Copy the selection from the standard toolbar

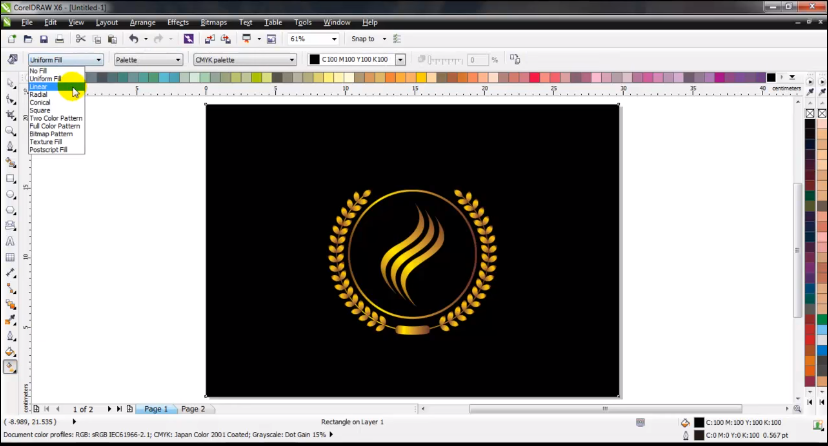point(97,39)
